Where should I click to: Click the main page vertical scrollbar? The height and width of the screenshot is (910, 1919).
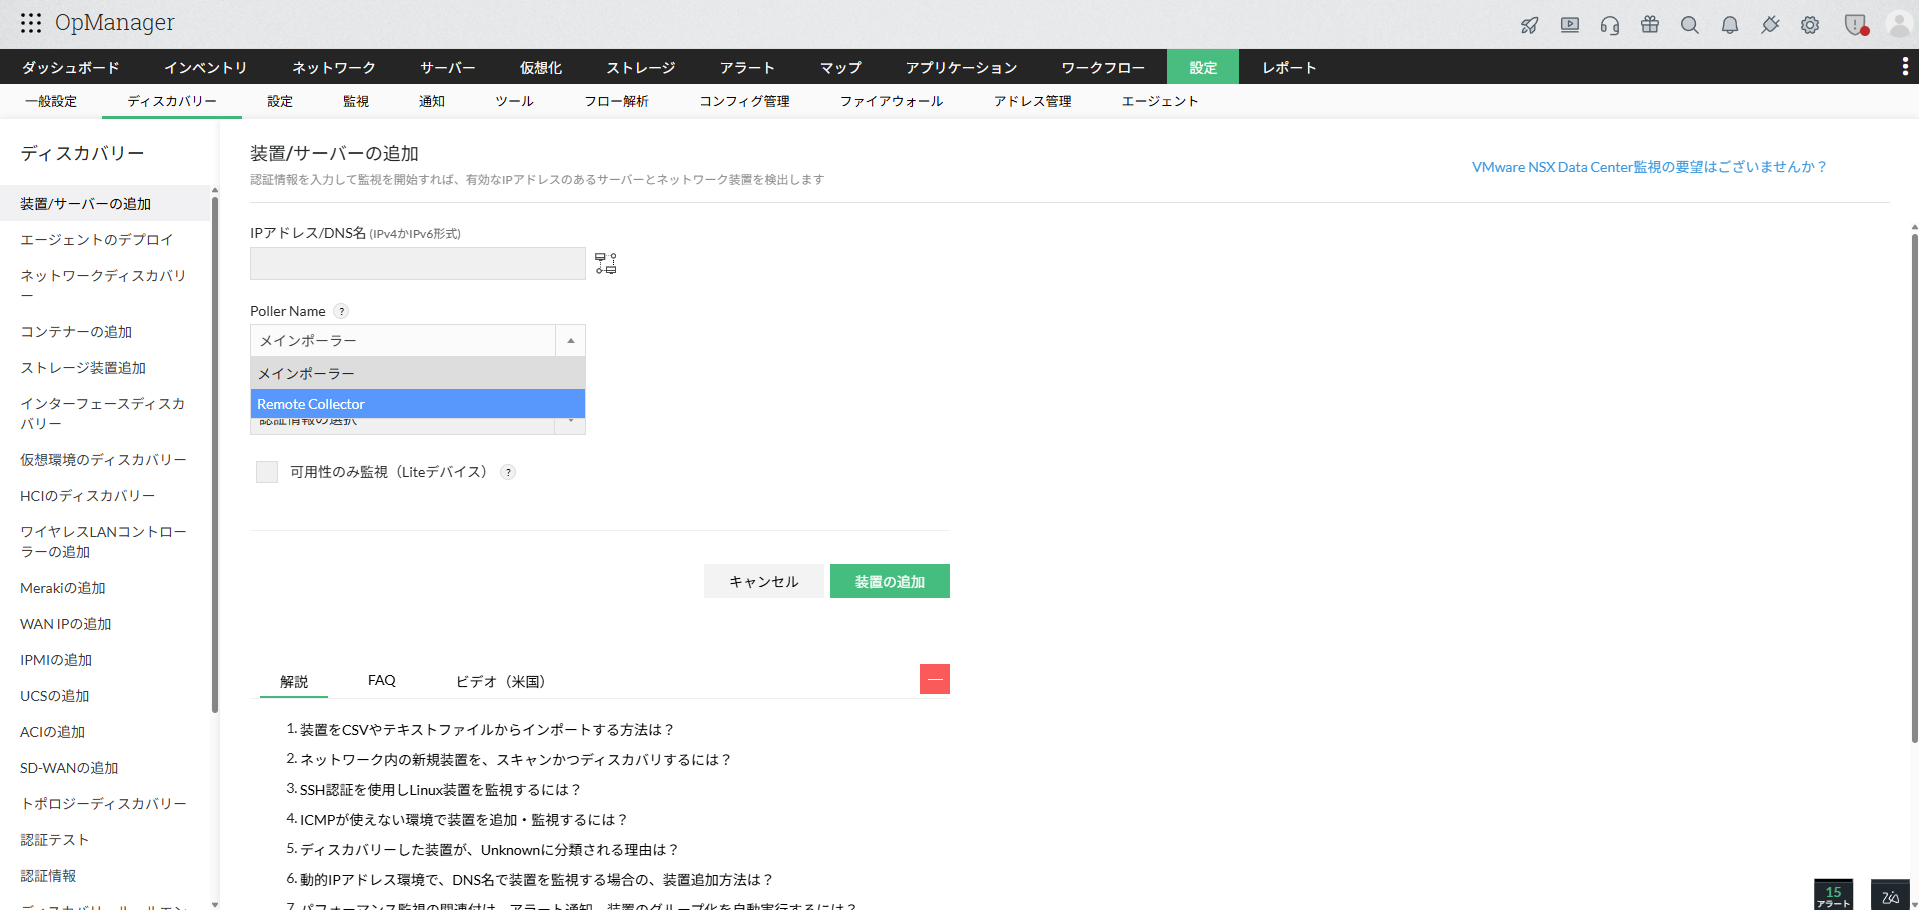(1914, 488)
